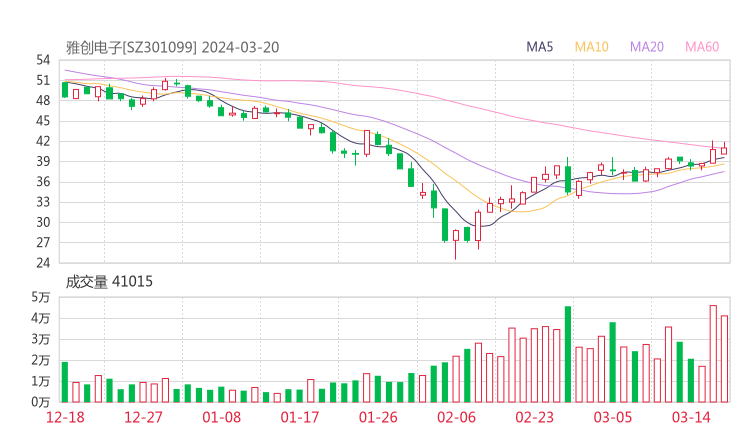Screen dimensions: 740x440
Task: Click the 03-14 date label
Action: coord(691,417)
